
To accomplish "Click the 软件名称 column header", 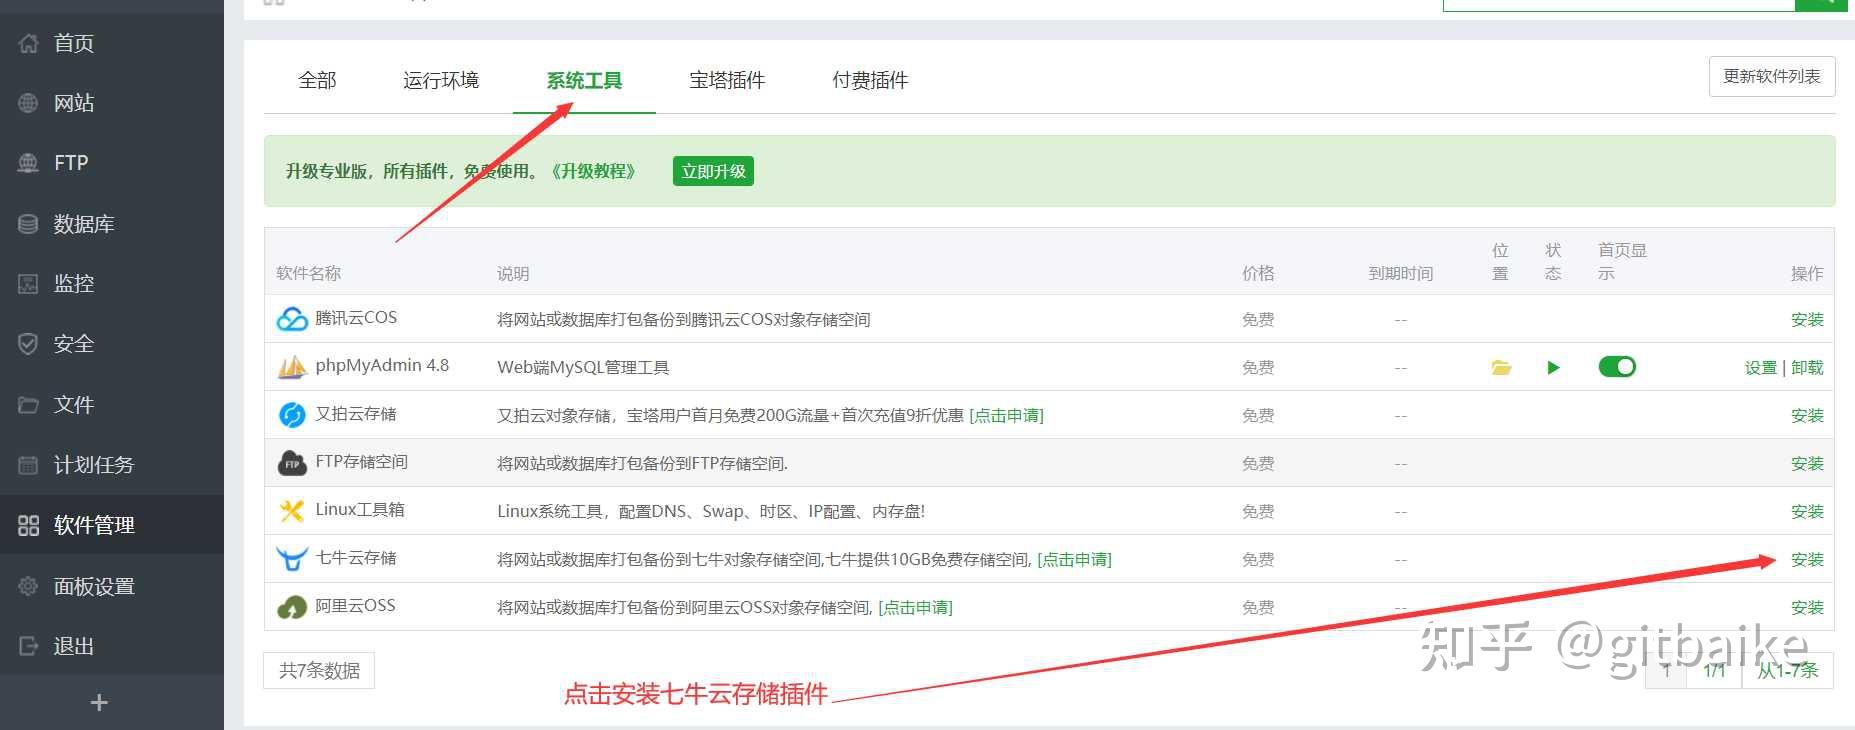I will (x=309, y=273).
